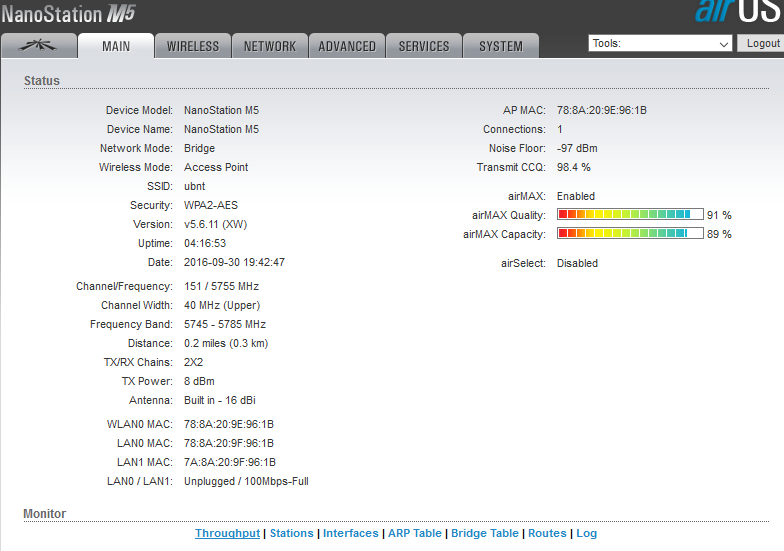Select the airMAX value Enabled
The width and height of the screenshot is (784, 551).
[x=576, y=196]
